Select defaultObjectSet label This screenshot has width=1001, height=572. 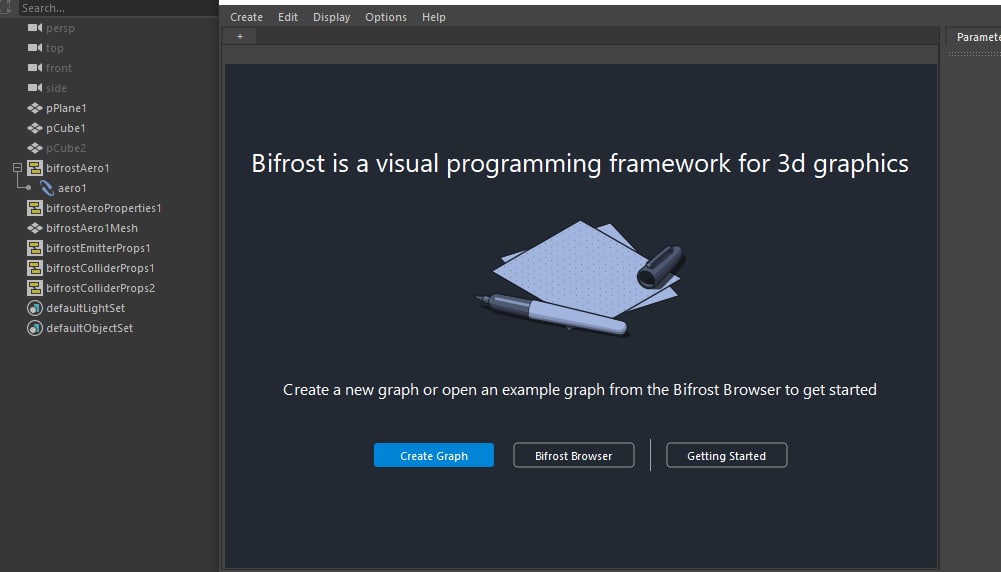tap(89, 328)
